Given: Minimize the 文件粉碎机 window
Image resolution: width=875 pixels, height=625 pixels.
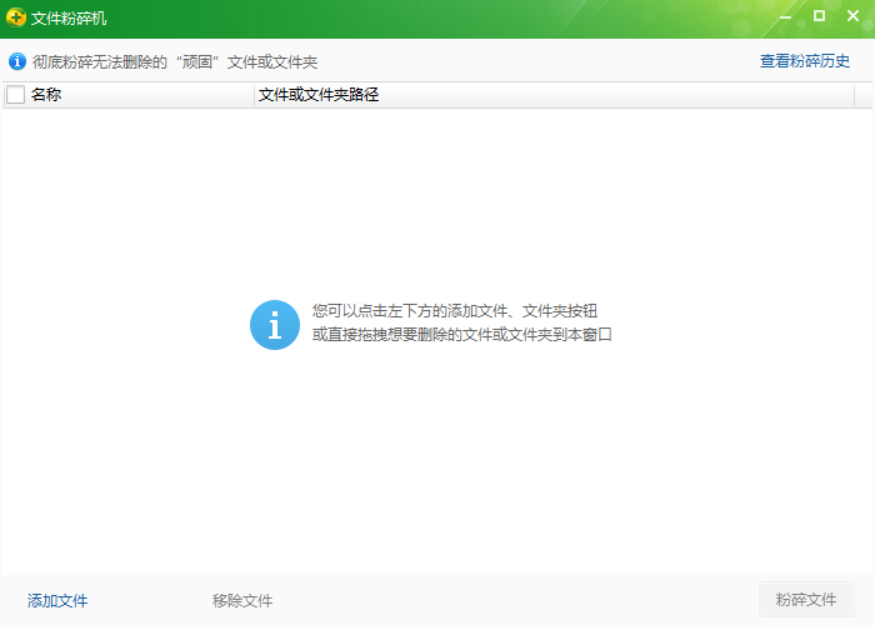Looking at the screenshot, I should tap(786, 15).
